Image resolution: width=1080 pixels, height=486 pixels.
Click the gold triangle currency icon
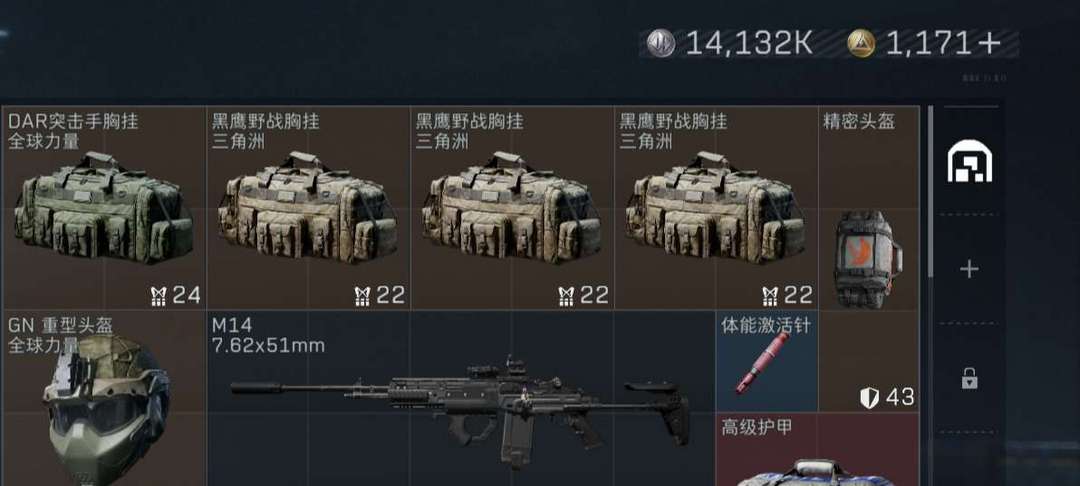point(861,43)
